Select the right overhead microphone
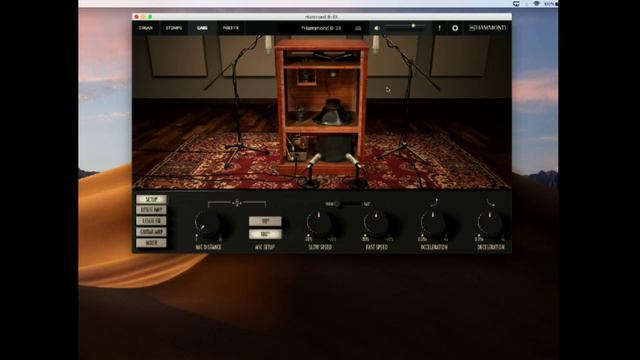The image size is (640, 360). (x=376, y=45)
